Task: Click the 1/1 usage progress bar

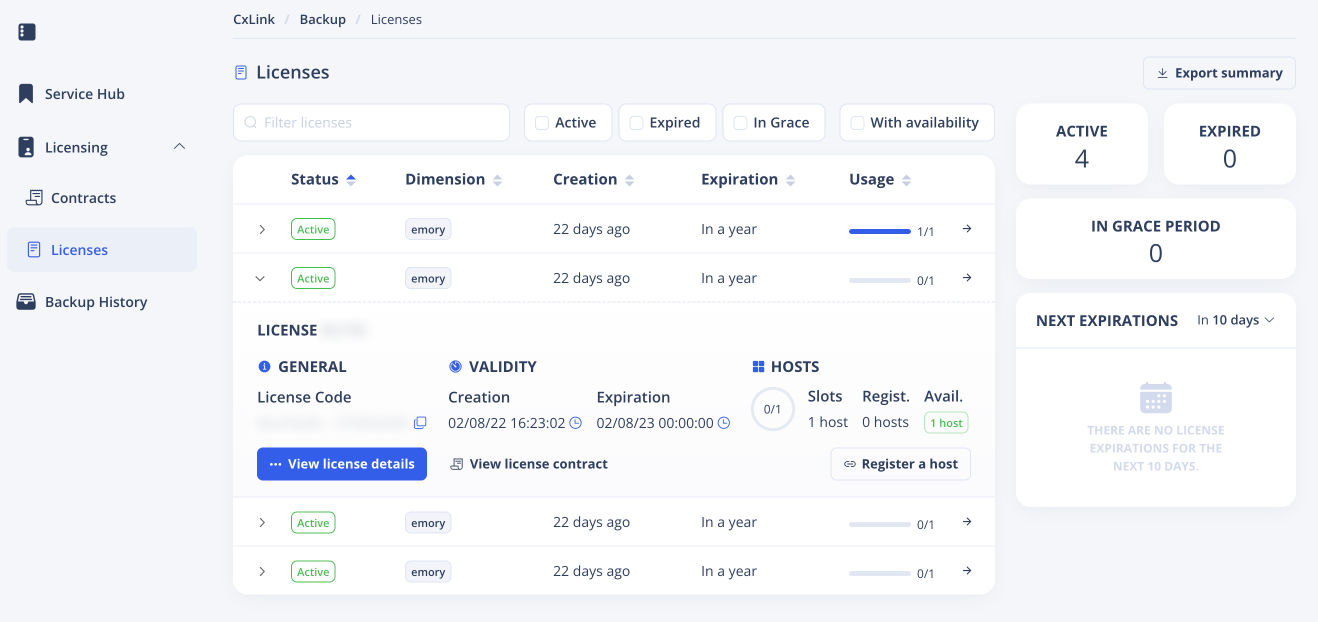Action: pyautogui.click(x=879, y=231)
